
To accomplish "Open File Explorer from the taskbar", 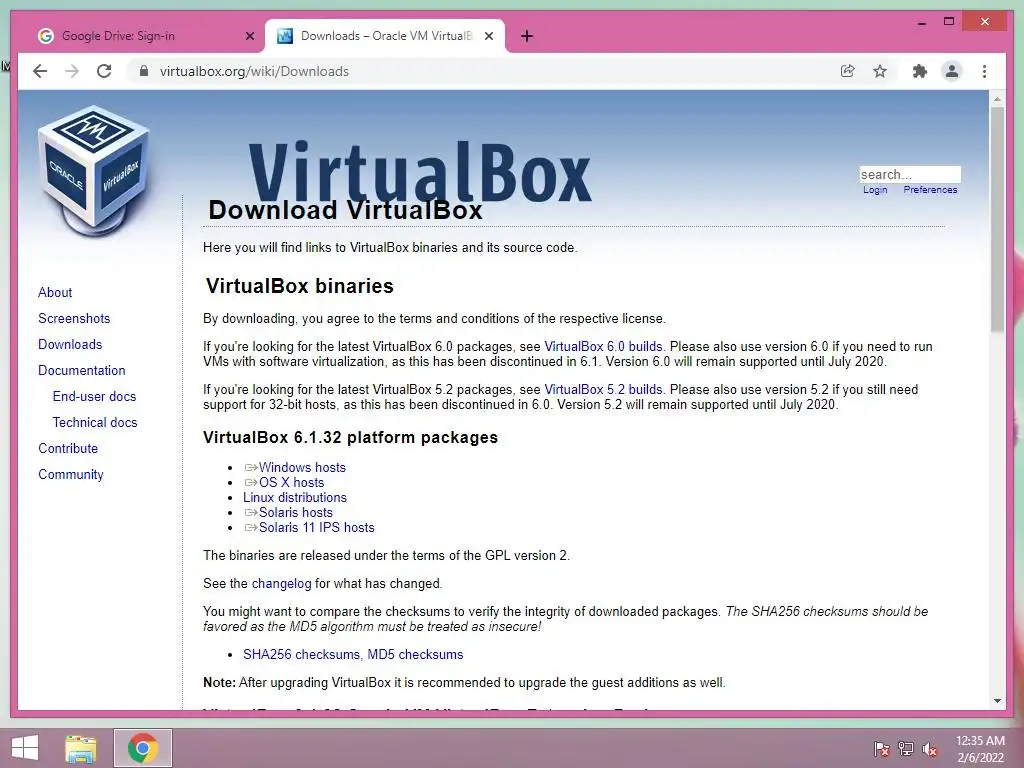I will (x=81, y=748).
